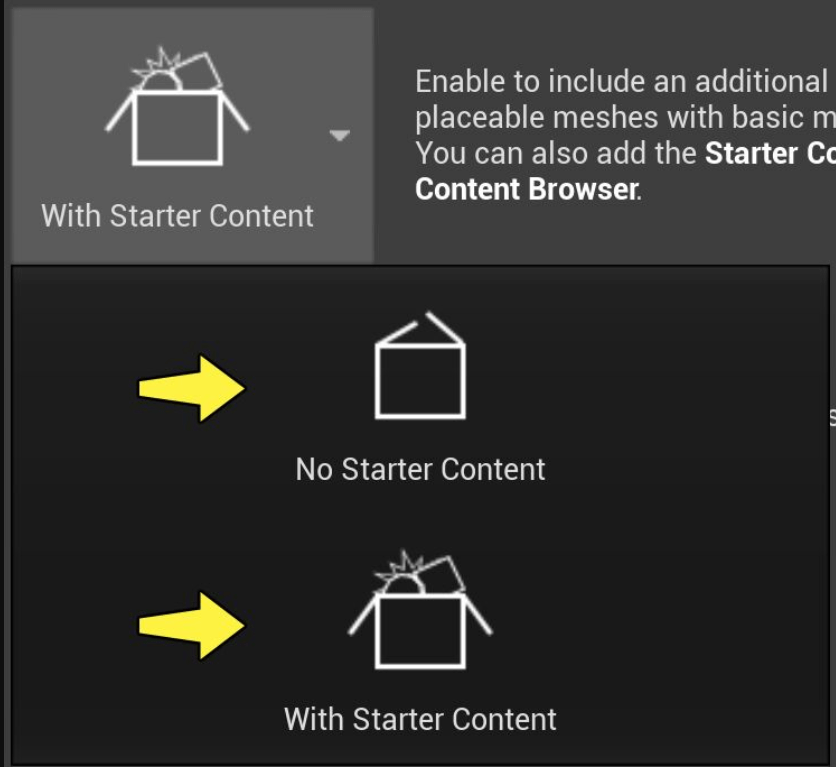Click the sun burst shape in the dropdown icon

(399, 574)
